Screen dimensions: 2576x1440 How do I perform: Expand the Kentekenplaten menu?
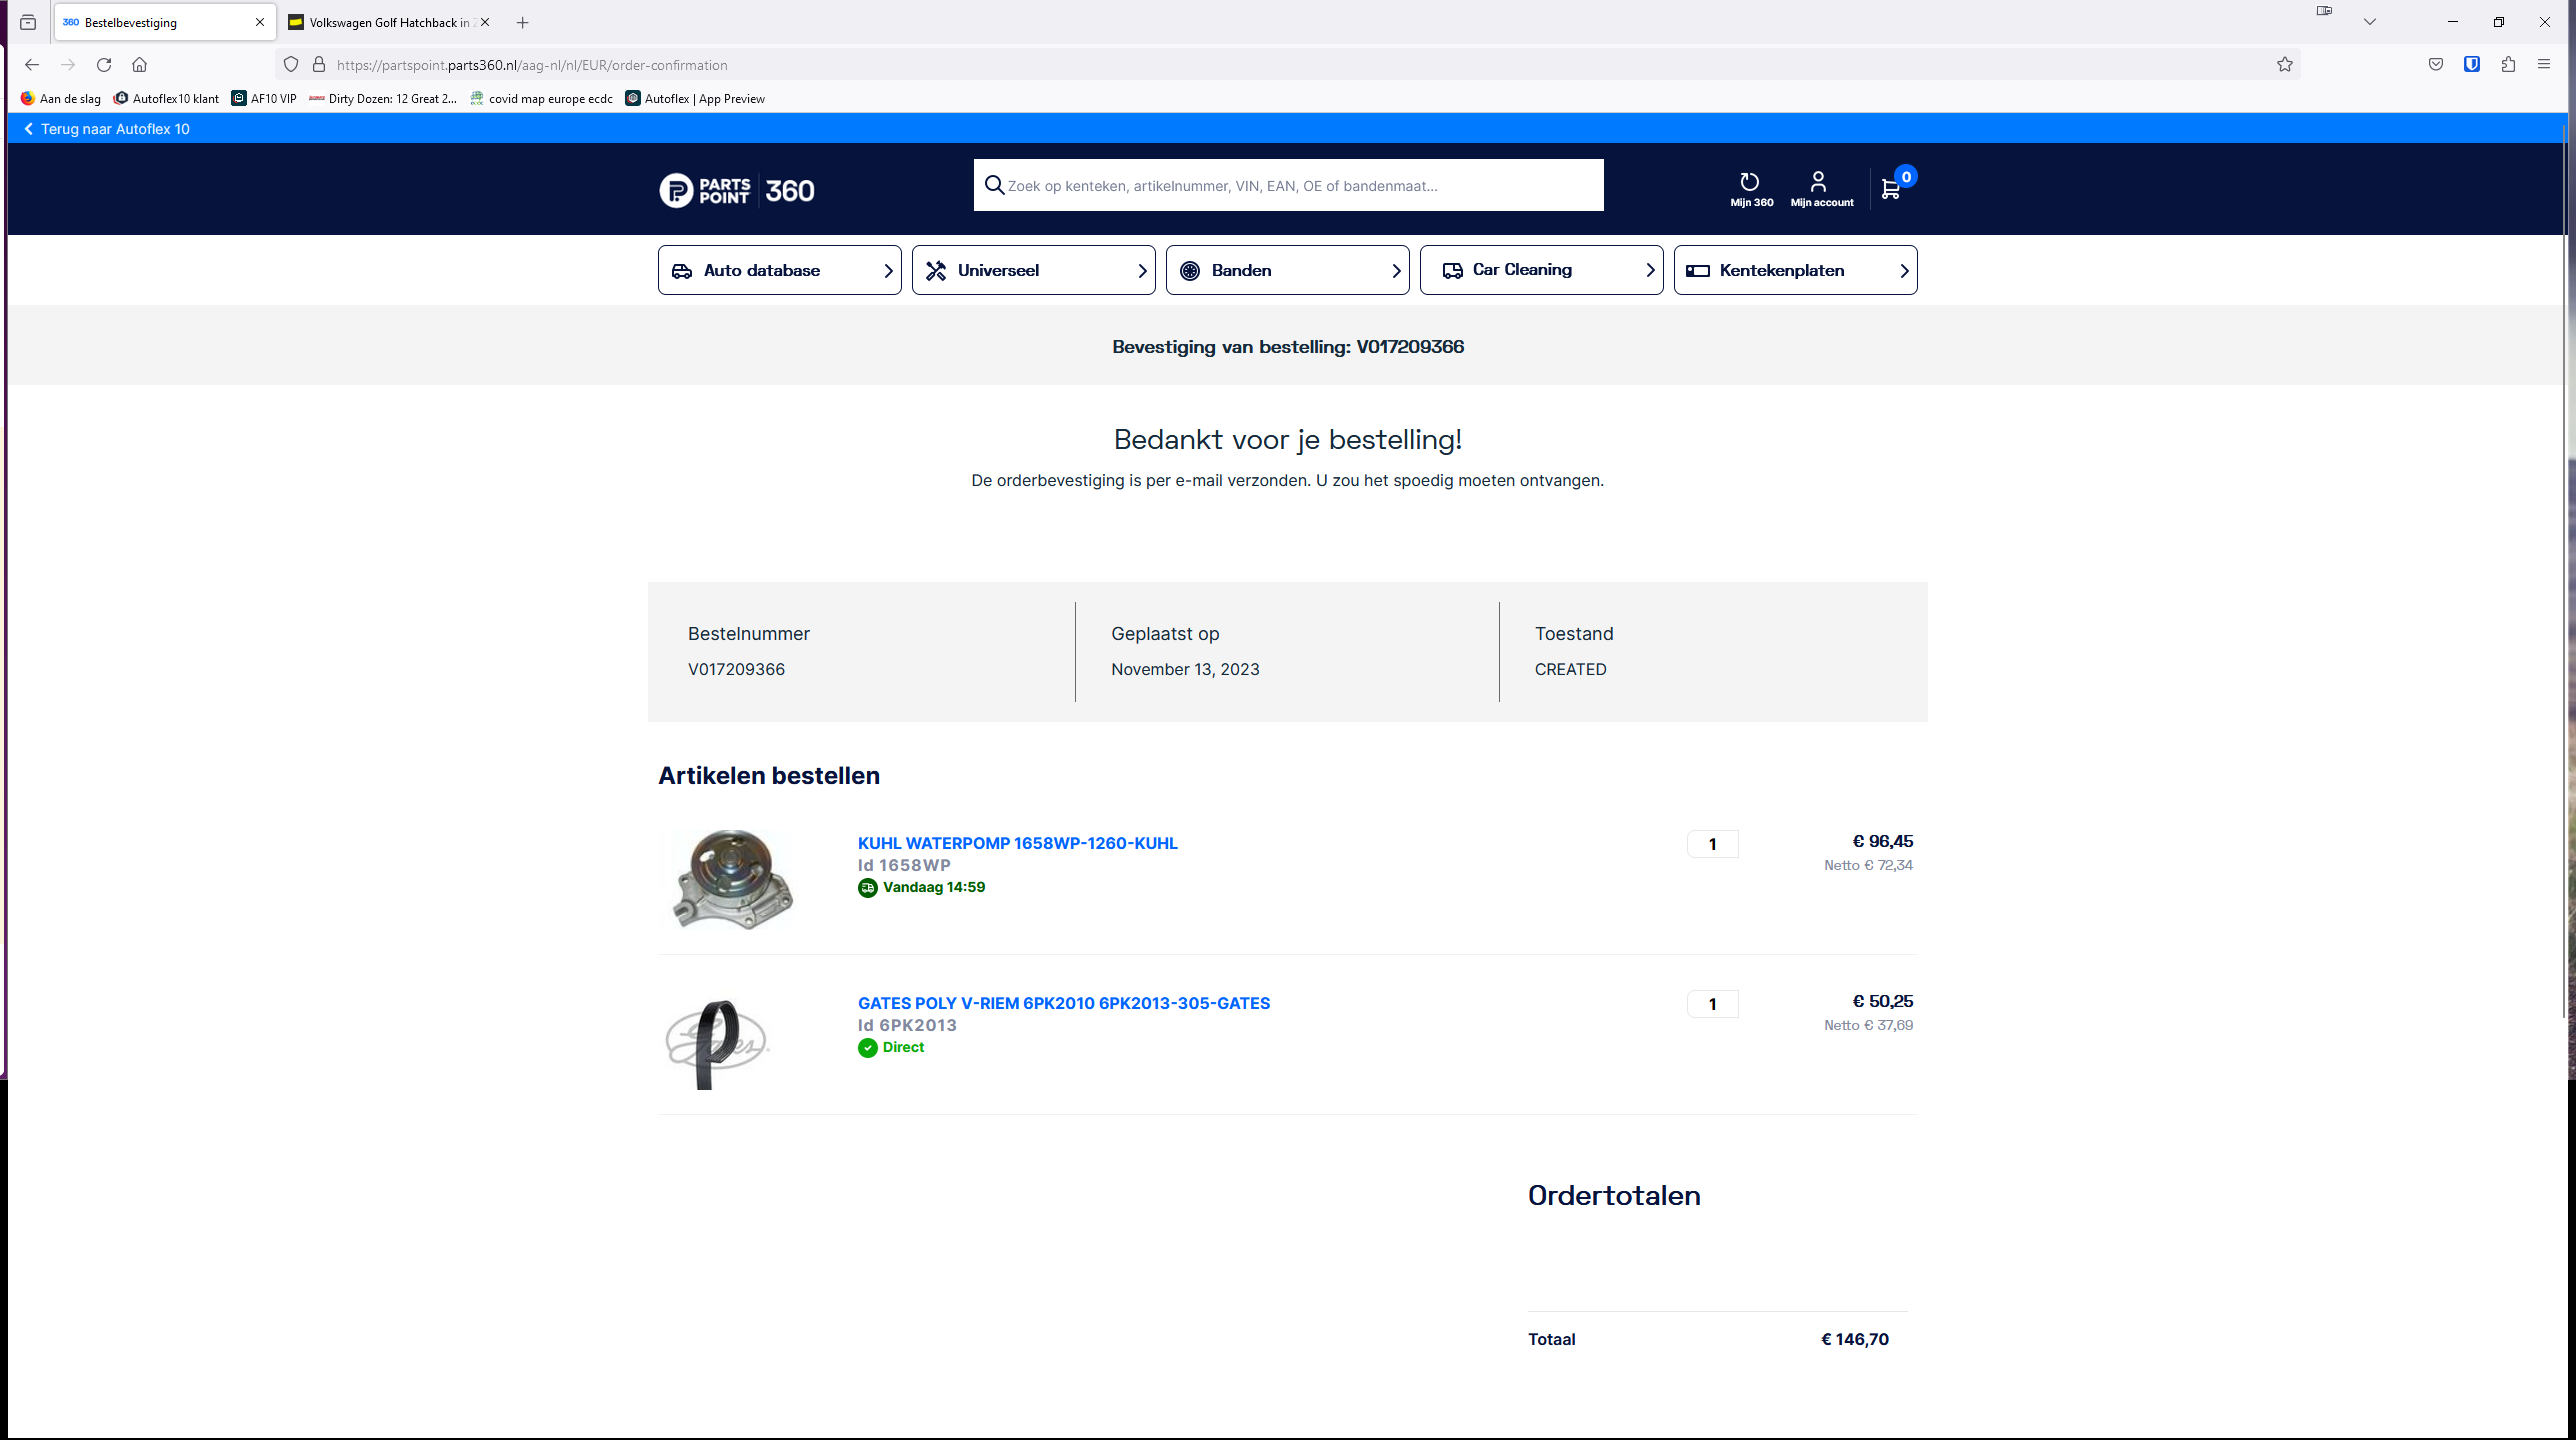[x=1796, y=270]
